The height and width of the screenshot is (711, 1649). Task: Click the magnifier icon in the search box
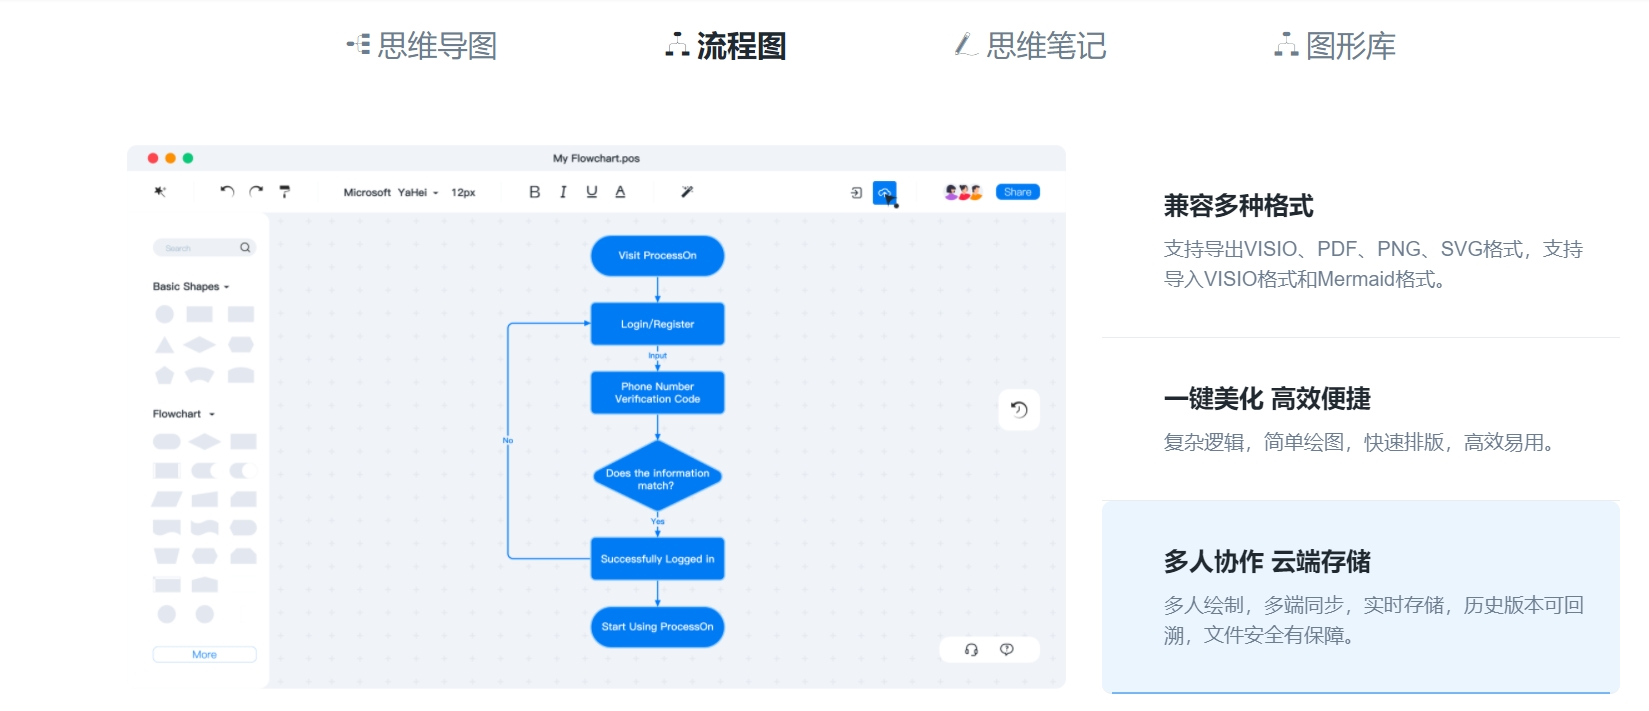click(x=245, y=247)
